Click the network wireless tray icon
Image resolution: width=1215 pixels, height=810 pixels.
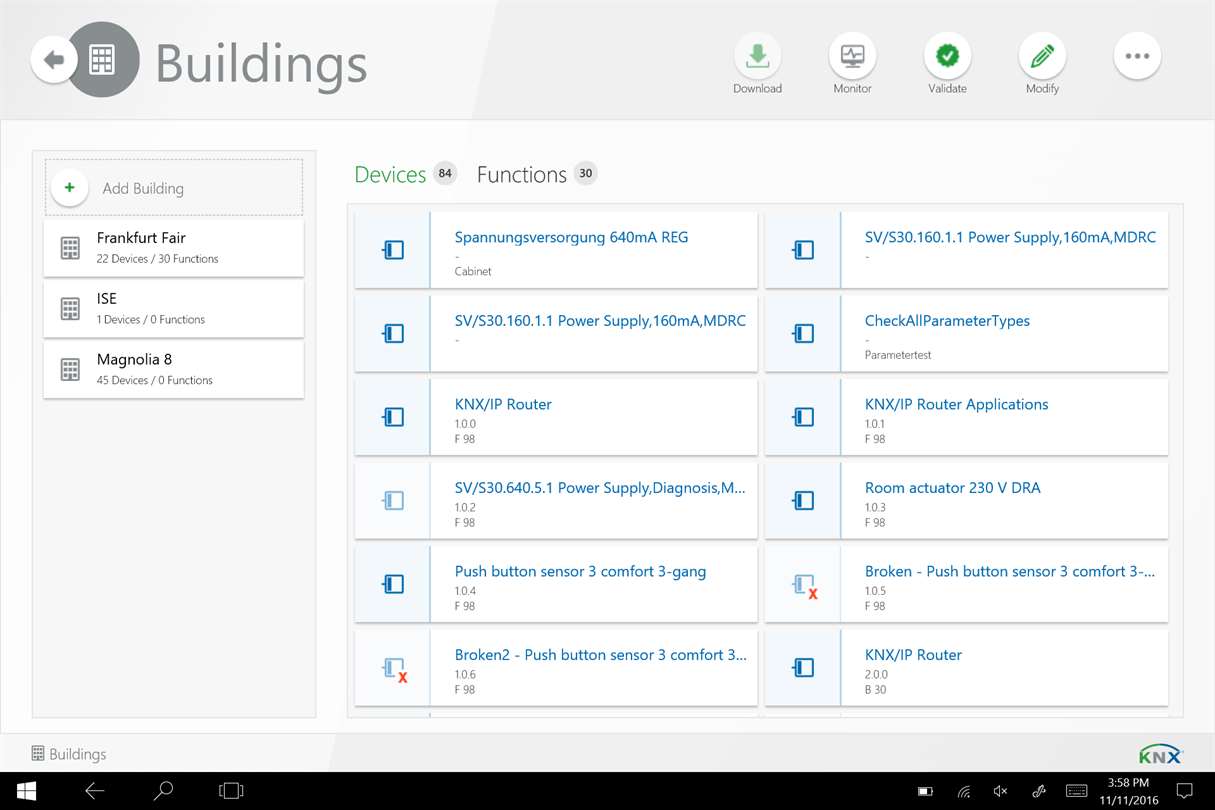point(963,791)
